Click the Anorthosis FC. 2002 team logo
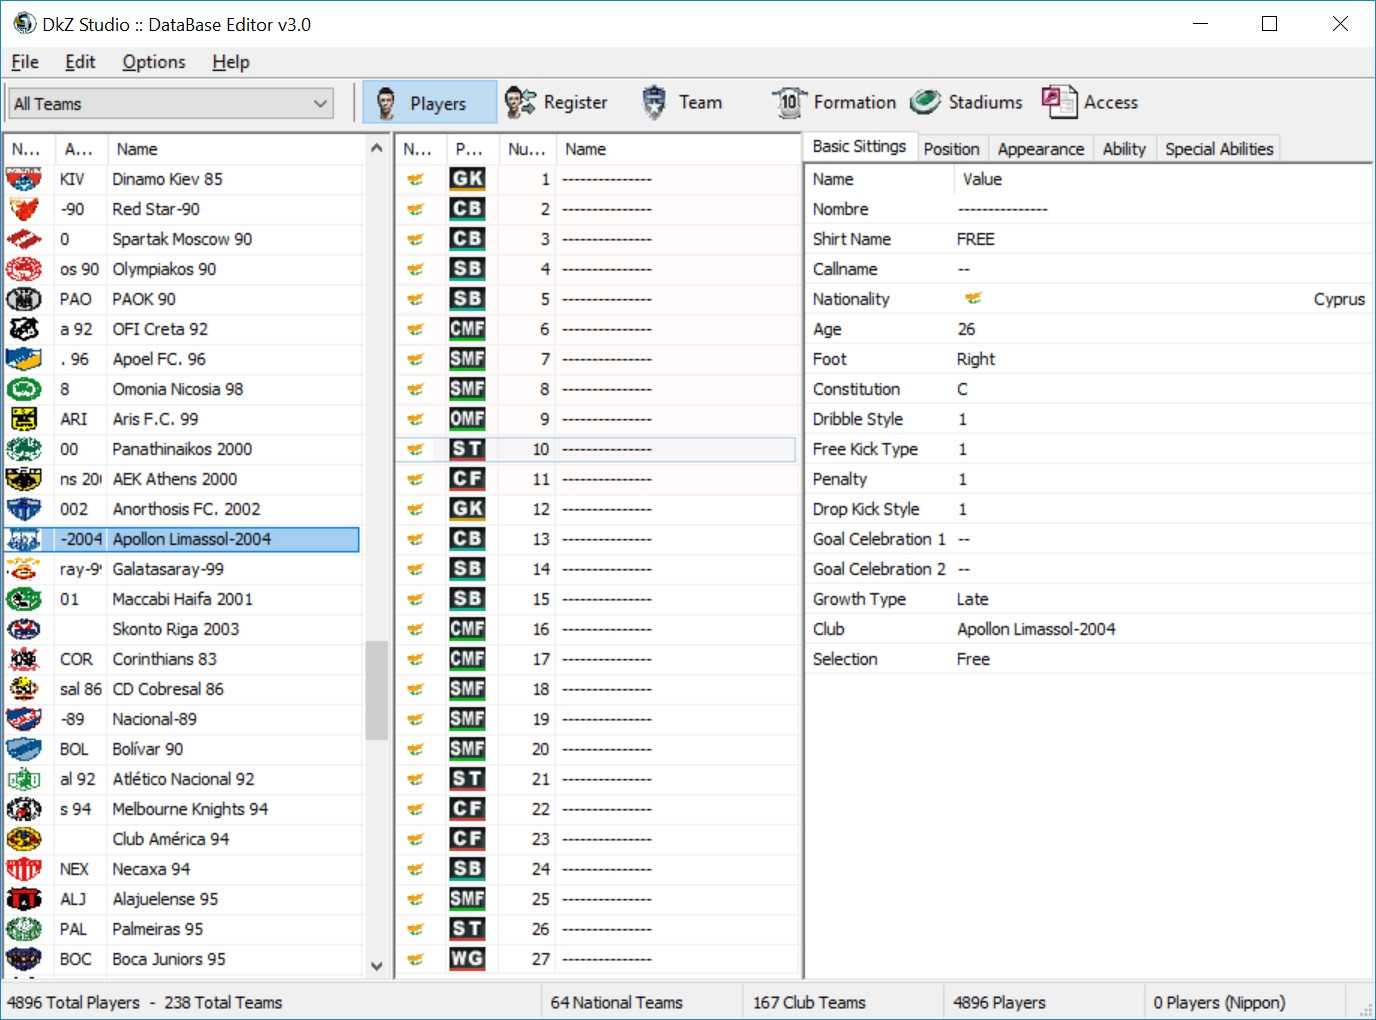 (x=24, y=509)
